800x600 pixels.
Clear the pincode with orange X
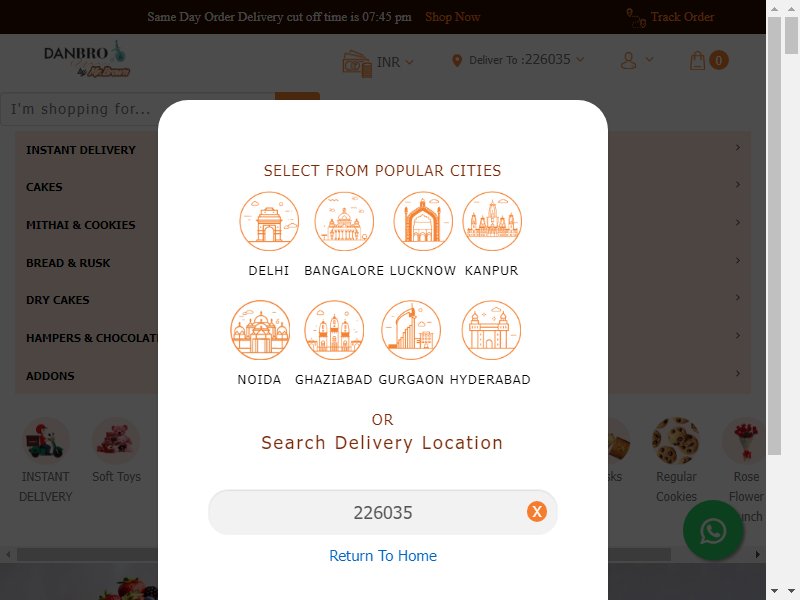click(x=537, y=511)
